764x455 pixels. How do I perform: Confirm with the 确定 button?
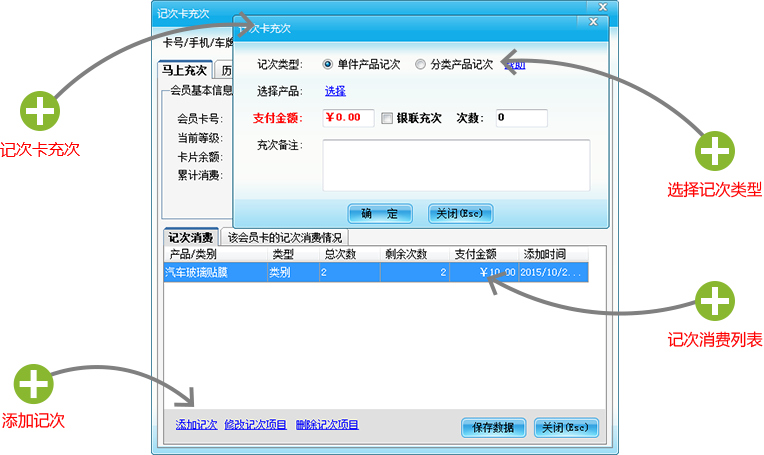[380, 213]
